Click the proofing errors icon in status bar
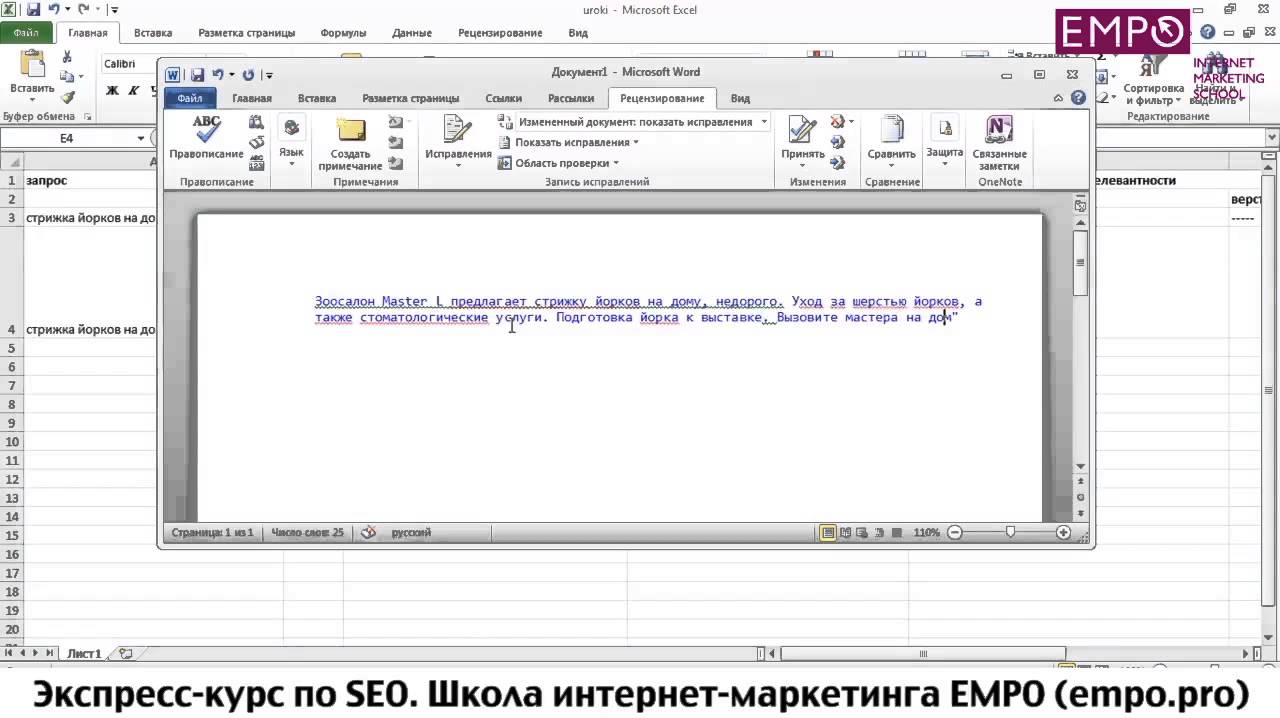The height and width of the screenshot is (718, 1280). coord(368,533)
